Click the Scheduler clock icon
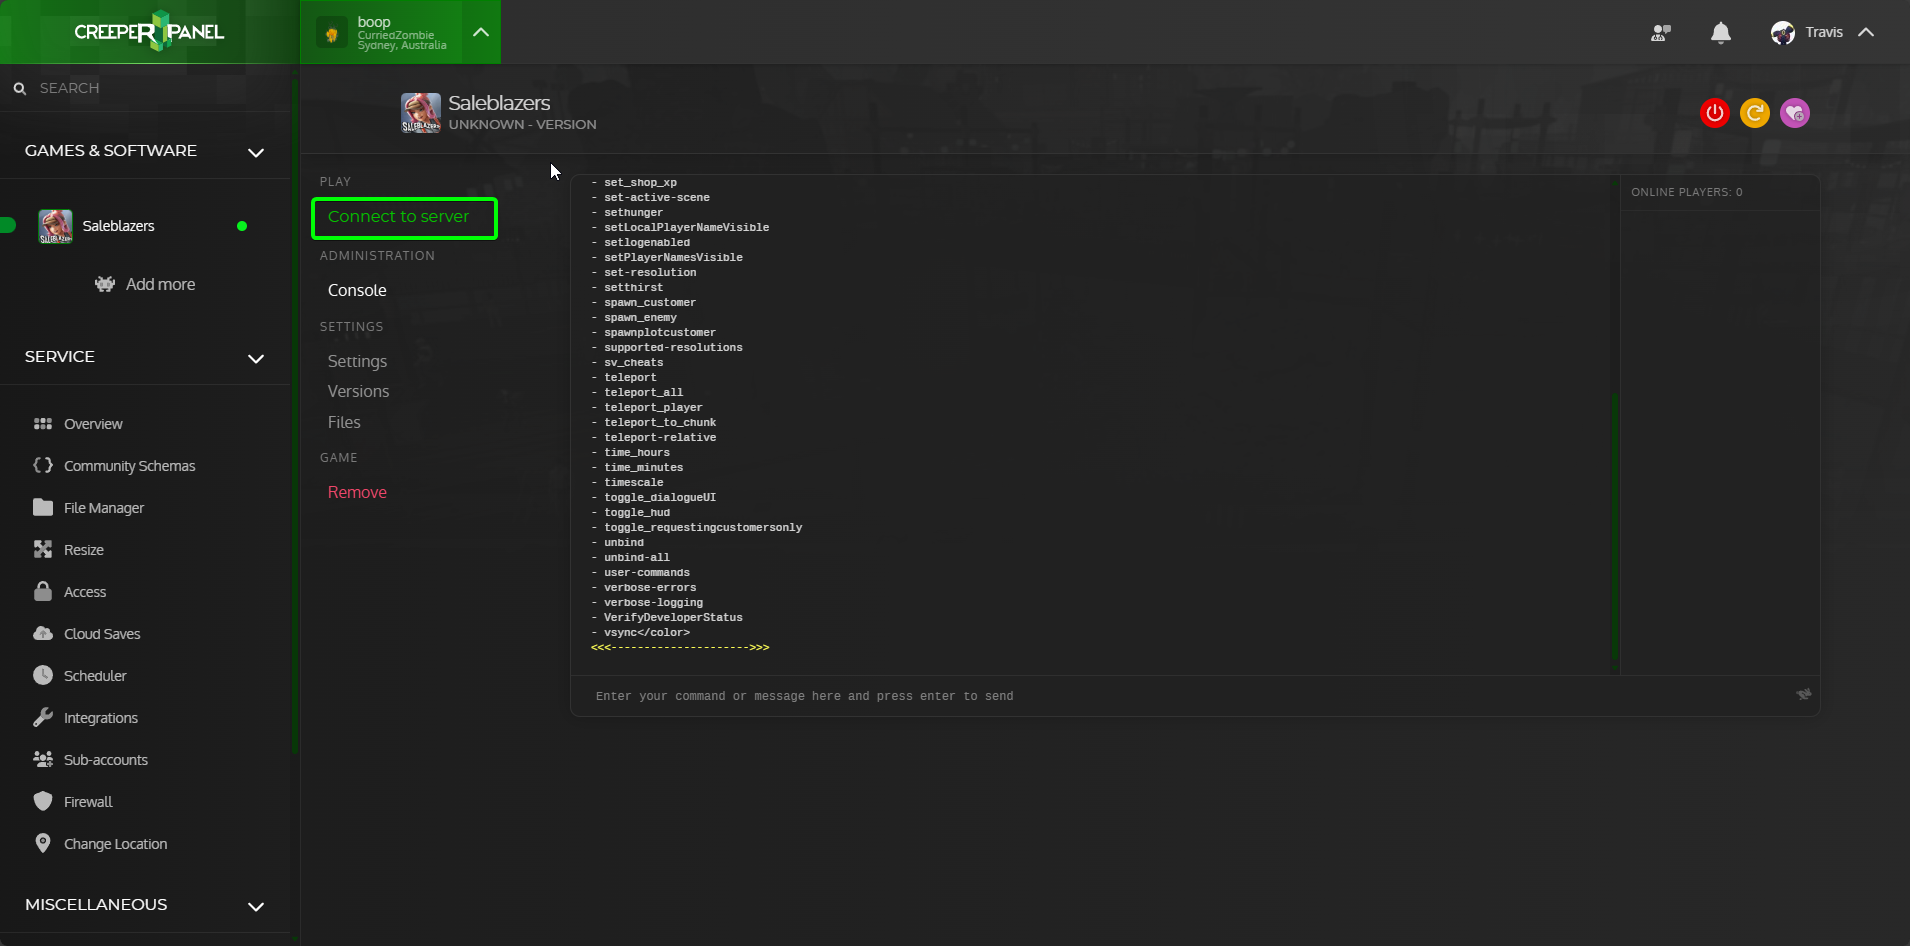 pyautogui.click(x=43, y=675)
